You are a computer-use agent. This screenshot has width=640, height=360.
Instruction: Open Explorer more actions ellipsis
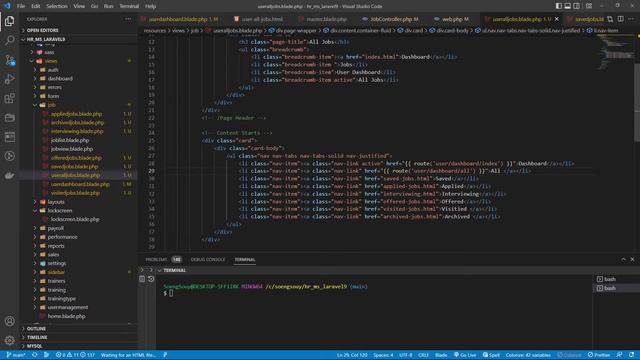pyautogui.click(x=128, y=19)
